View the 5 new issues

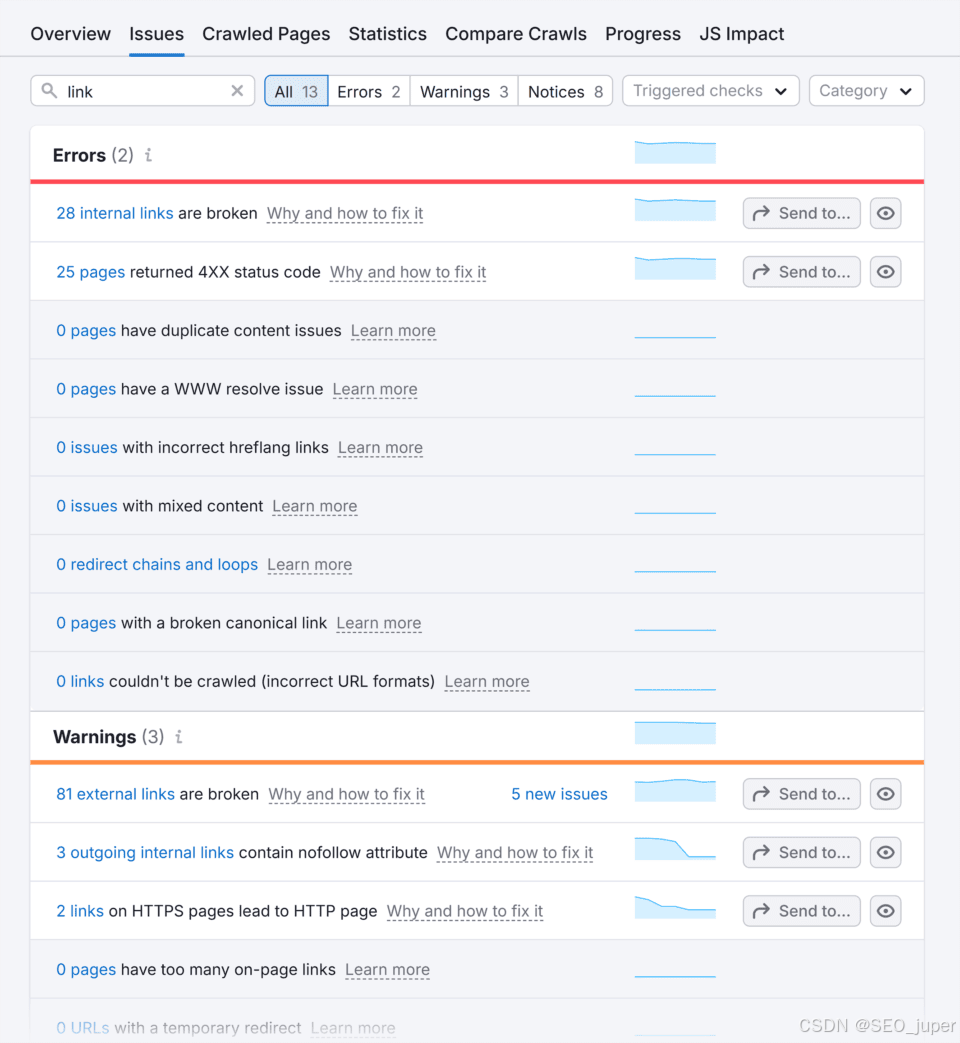point(560,794)
